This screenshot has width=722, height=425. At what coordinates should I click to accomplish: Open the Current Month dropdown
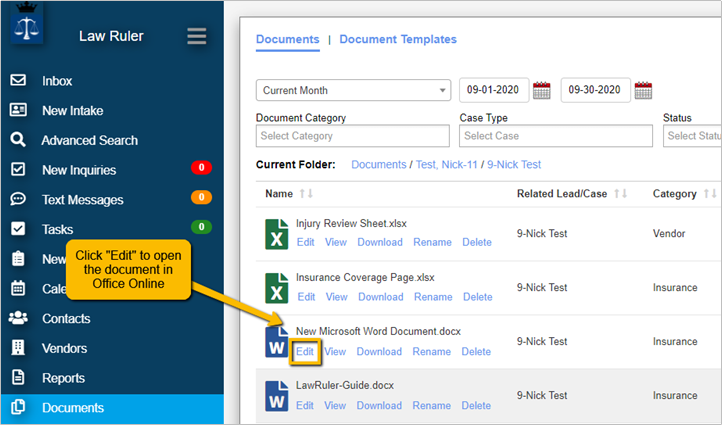pos(354,90)
